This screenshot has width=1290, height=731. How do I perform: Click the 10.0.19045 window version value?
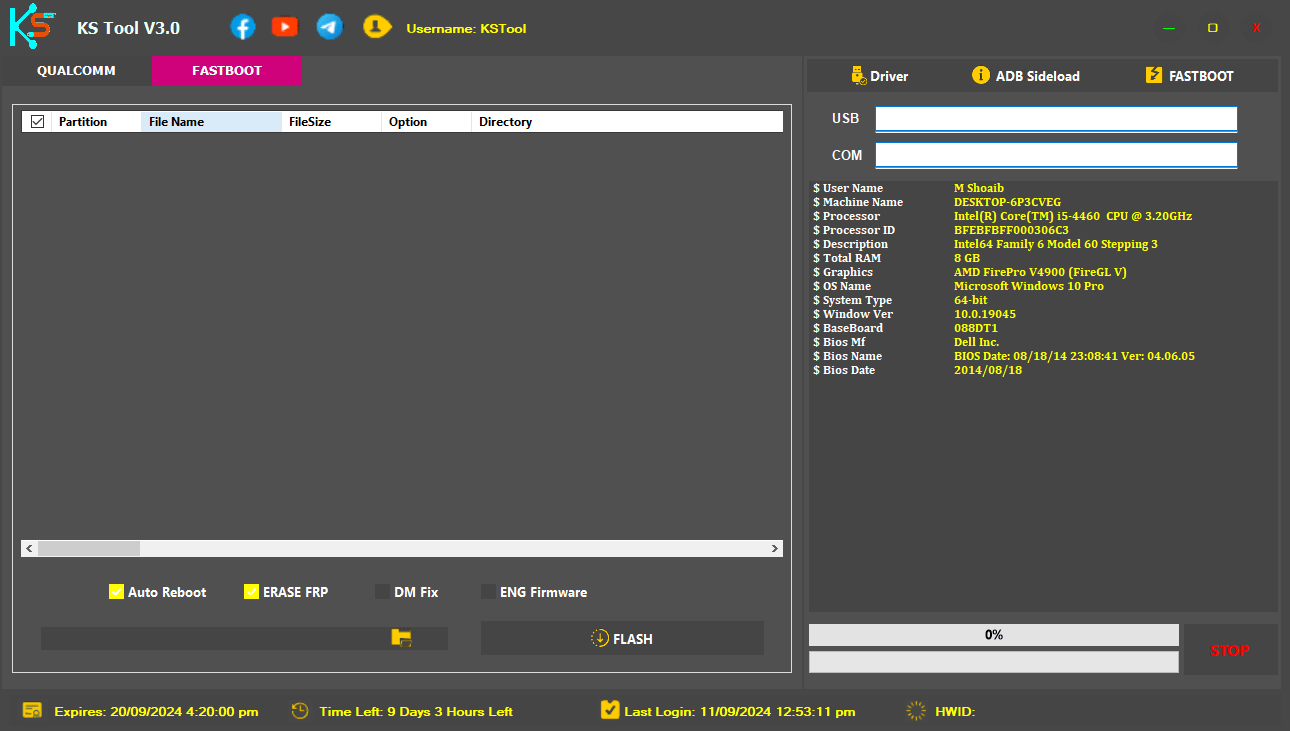click(984, 314)
